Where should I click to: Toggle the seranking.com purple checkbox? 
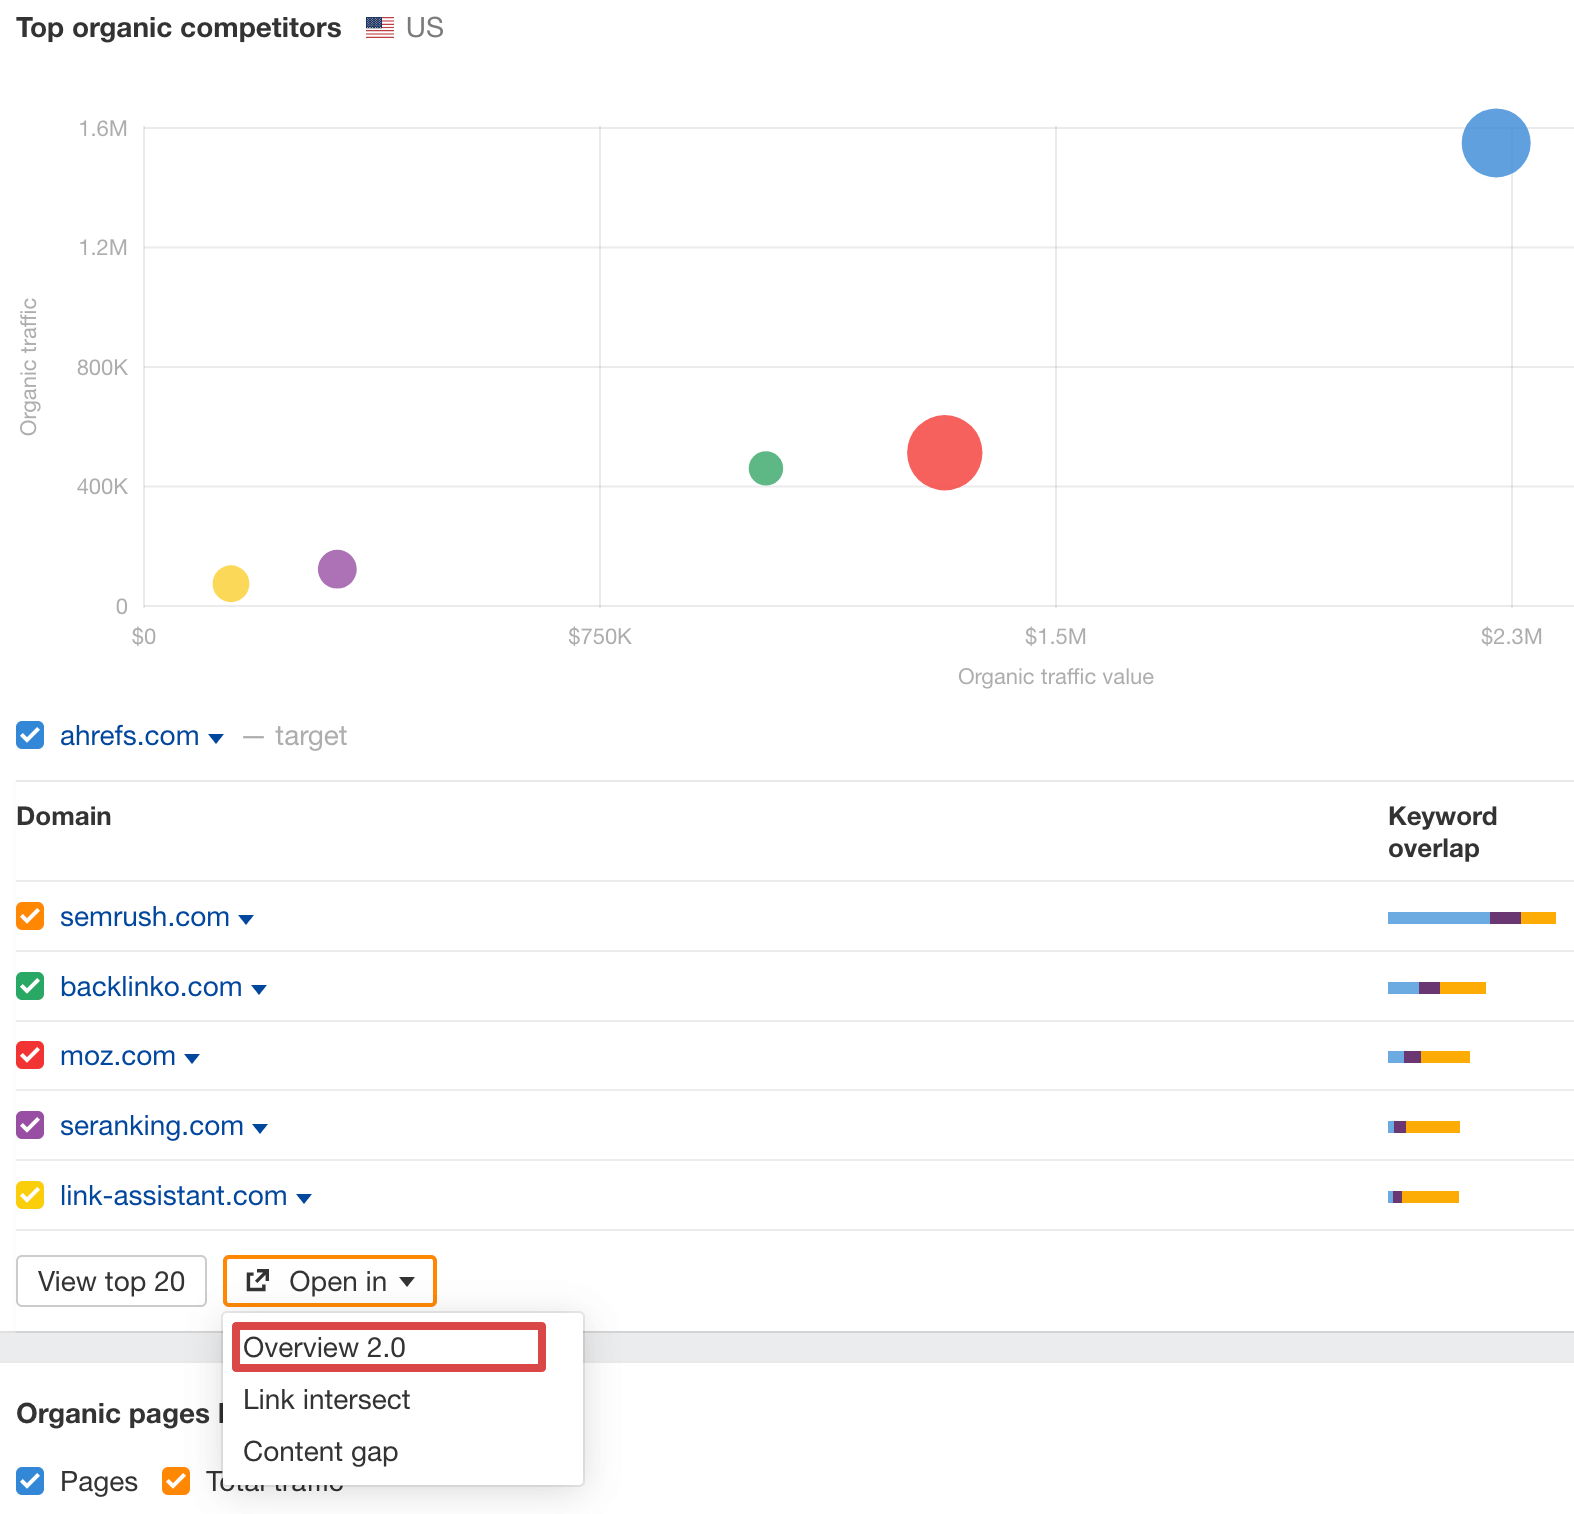[x=30, y=1125]
